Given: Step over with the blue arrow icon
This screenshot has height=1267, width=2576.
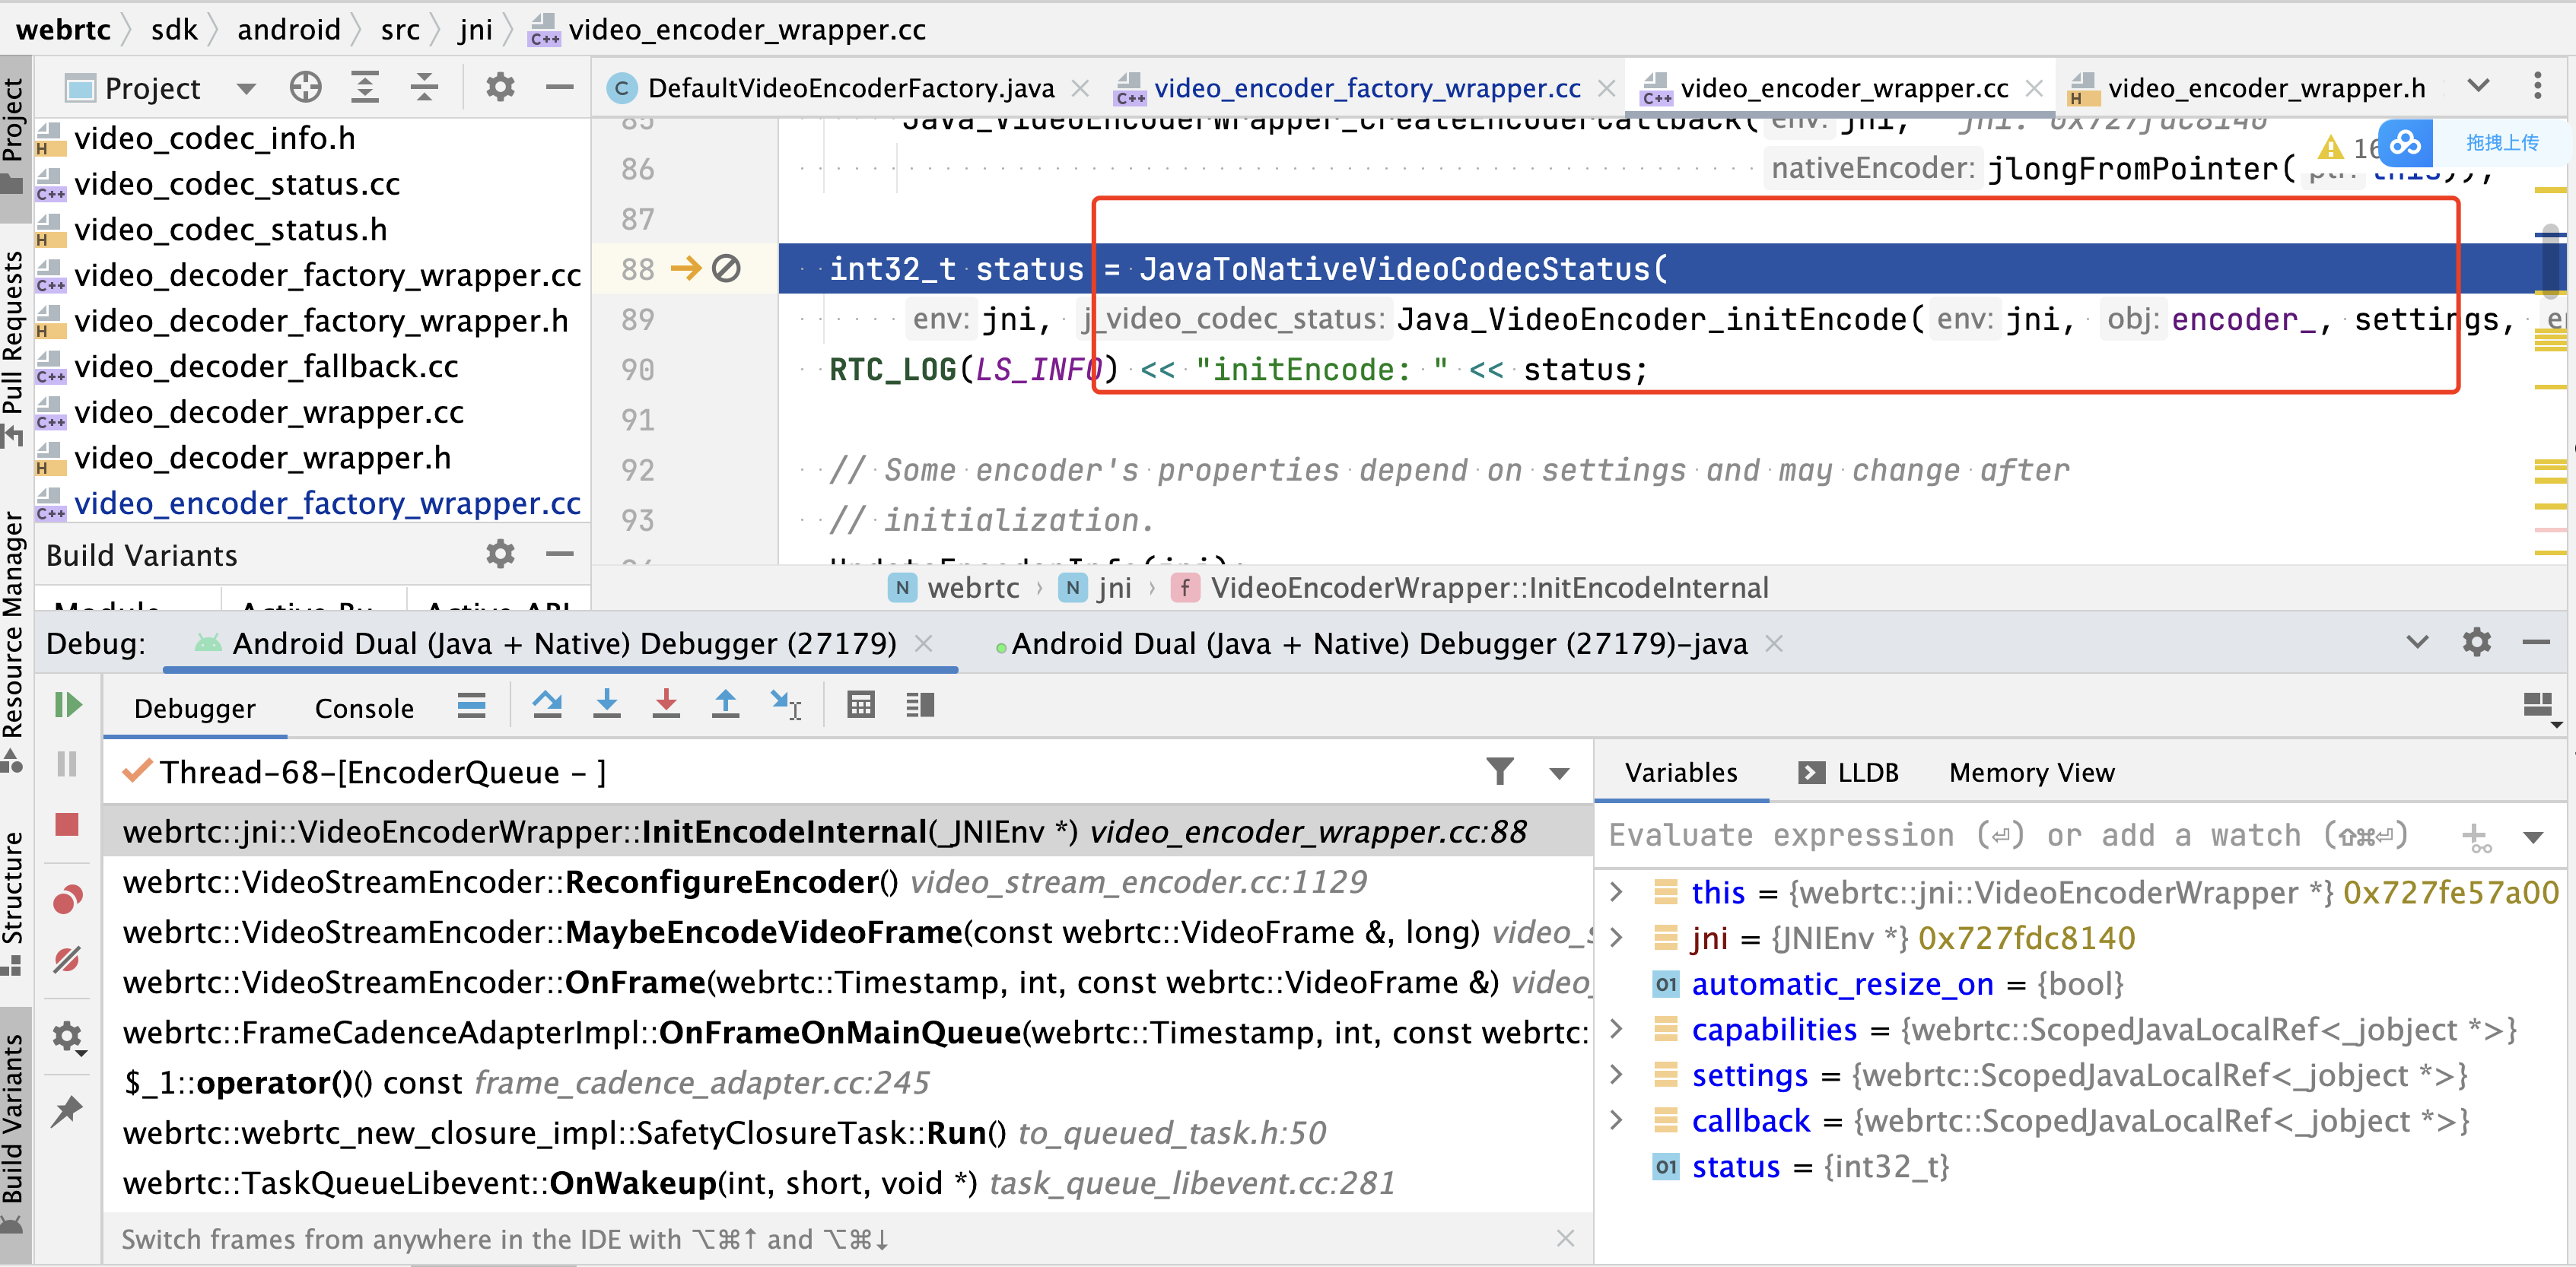Looking at the screenshot, I should (x=547, y=706).
